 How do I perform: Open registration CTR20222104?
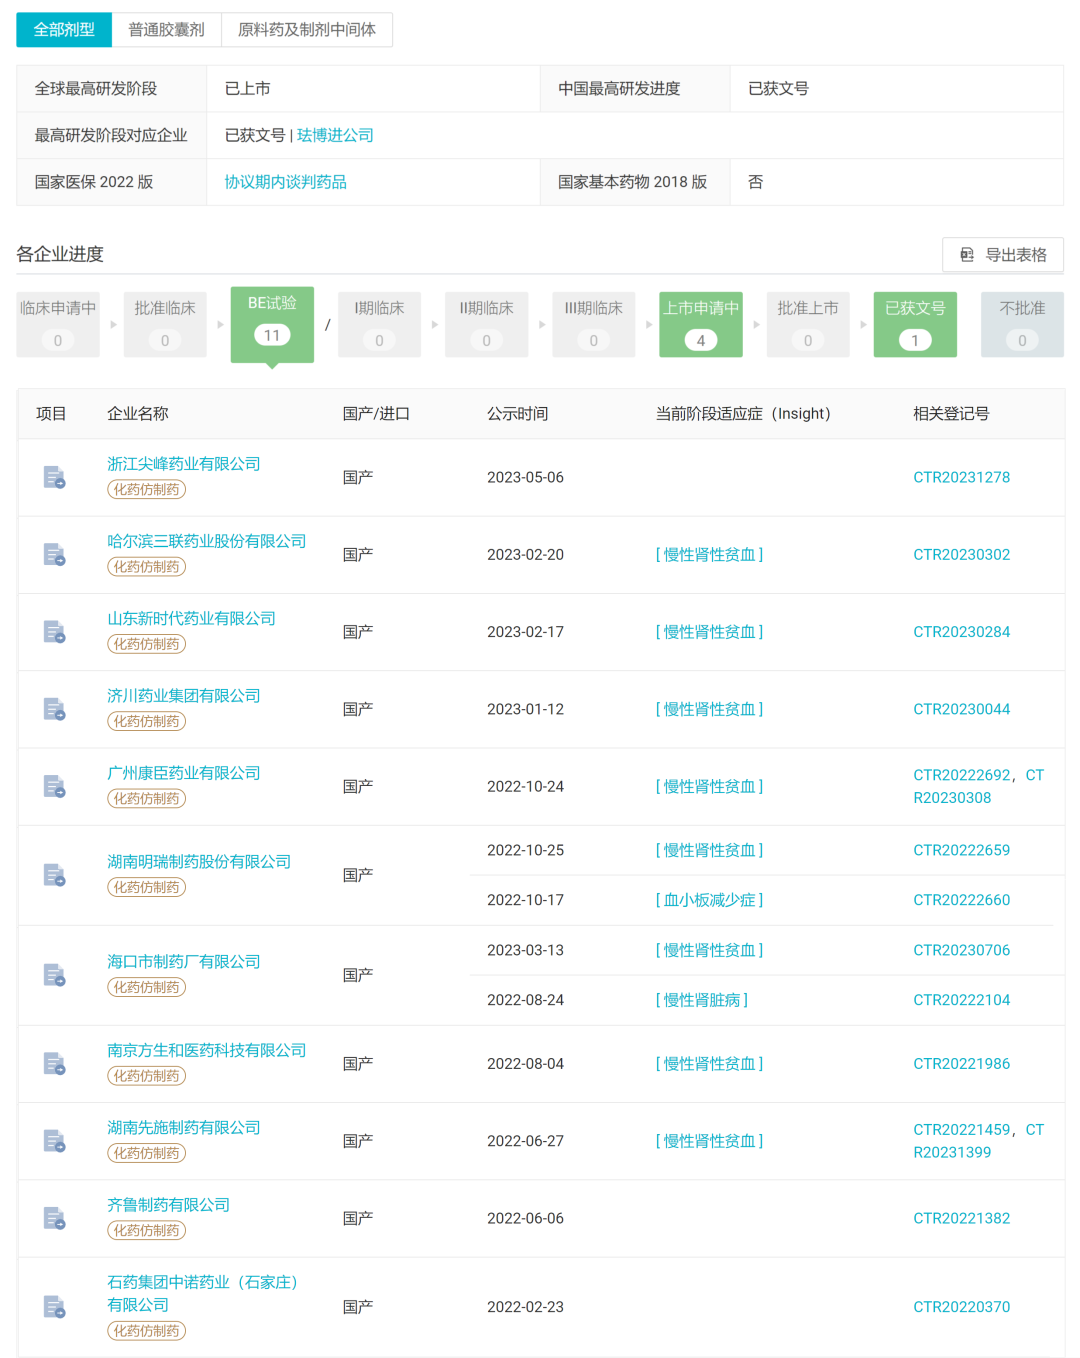point(961,1000)
